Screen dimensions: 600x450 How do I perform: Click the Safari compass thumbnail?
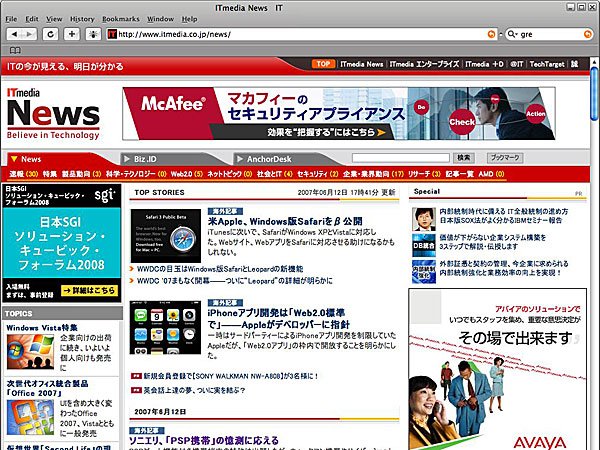(166, 236)
